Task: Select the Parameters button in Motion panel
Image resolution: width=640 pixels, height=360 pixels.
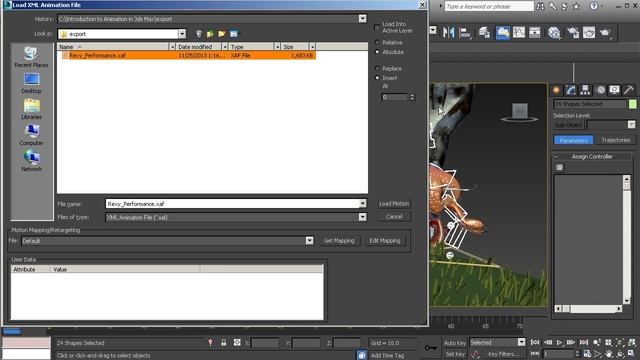Action: pyautogui.click(x=573, y=140)
